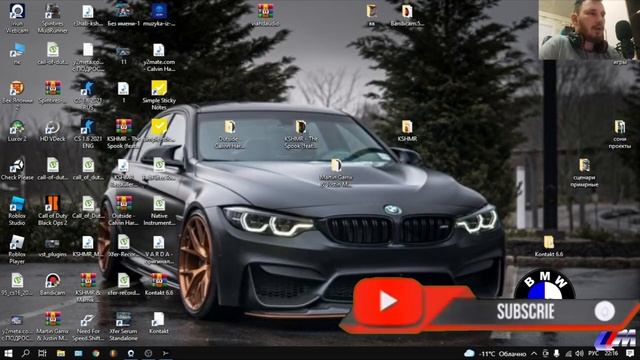Viewport: 640px width, 360px height.
Task: Open the Martin Garrix & Justin M folder
Action: point(336,173)
